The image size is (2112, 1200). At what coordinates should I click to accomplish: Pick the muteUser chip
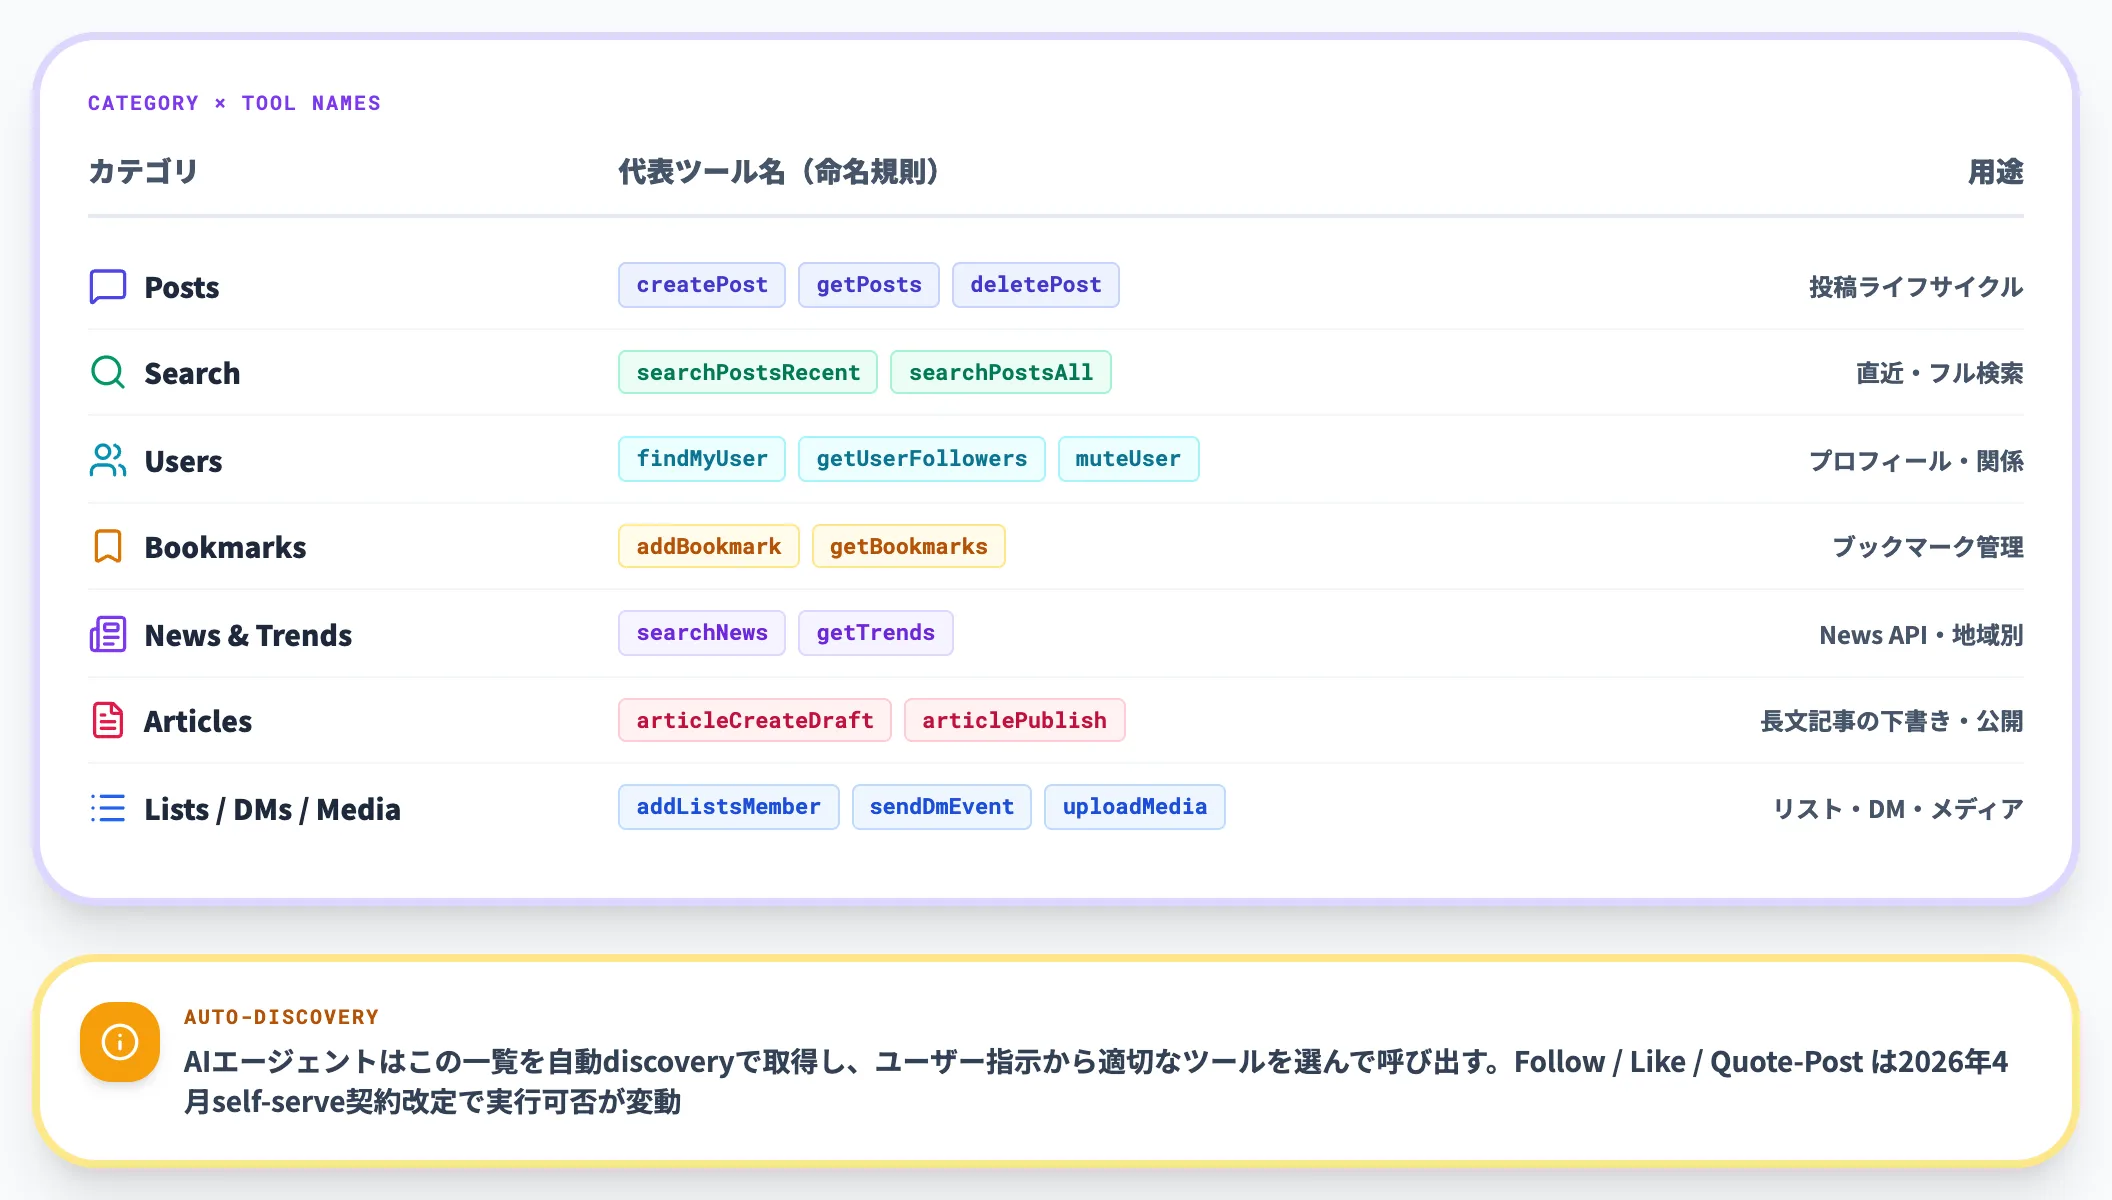[x=1128, y=459]
